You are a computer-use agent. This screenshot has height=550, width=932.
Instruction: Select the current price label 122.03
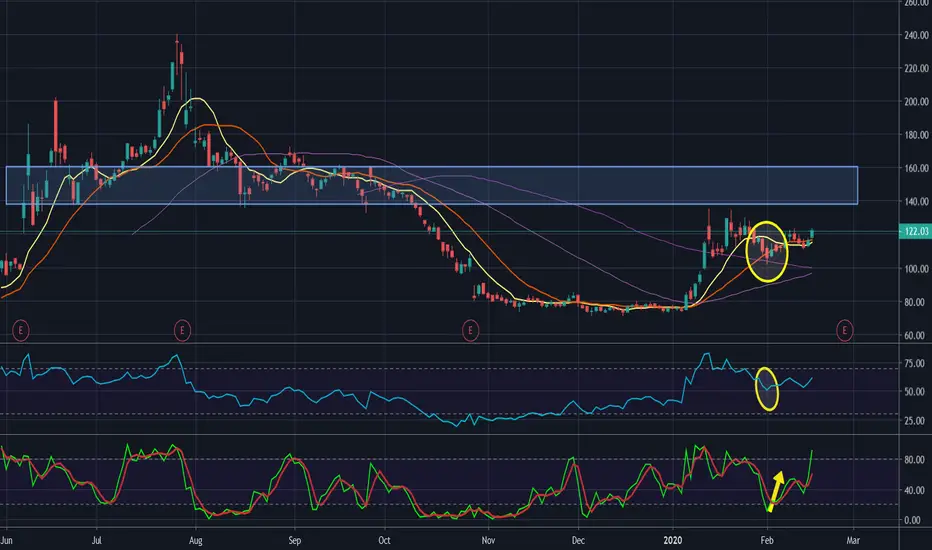tap(916, 231)
